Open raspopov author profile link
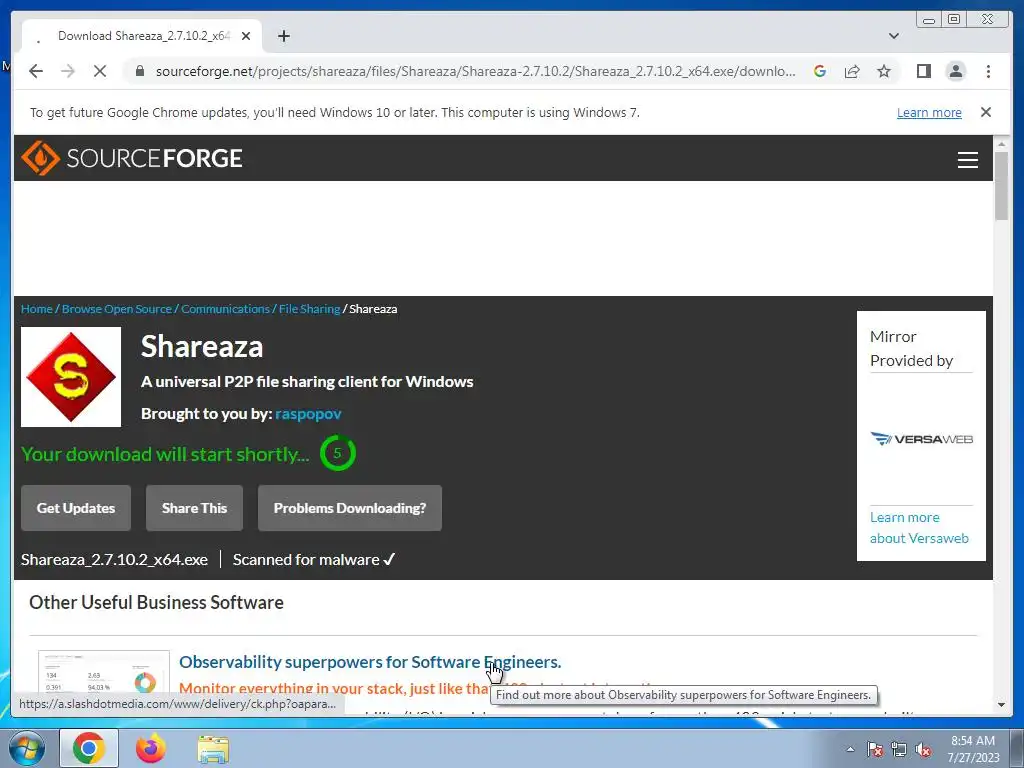The height and width of the screenshot is (768, 1024). 308,413
